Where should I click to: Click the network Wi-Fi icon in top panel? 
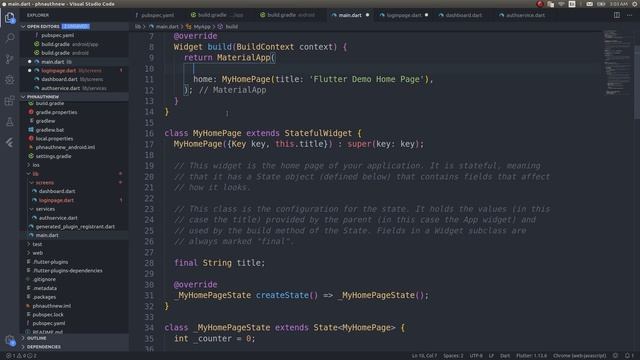coord(562,4)
